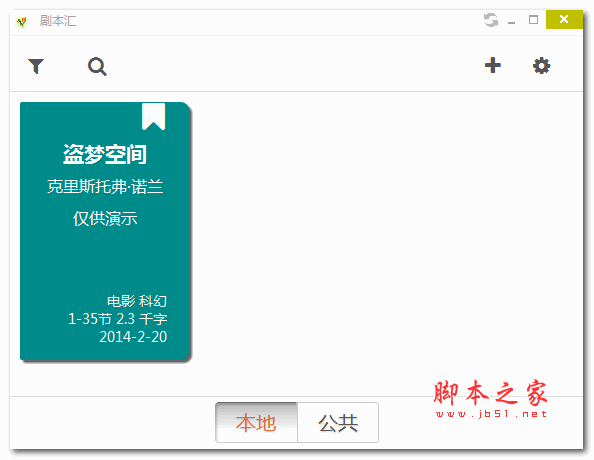Click author name 克里斯托弗·诺兰
The width and height of the screenshot is (594, 460).
[x=105, y=186]
